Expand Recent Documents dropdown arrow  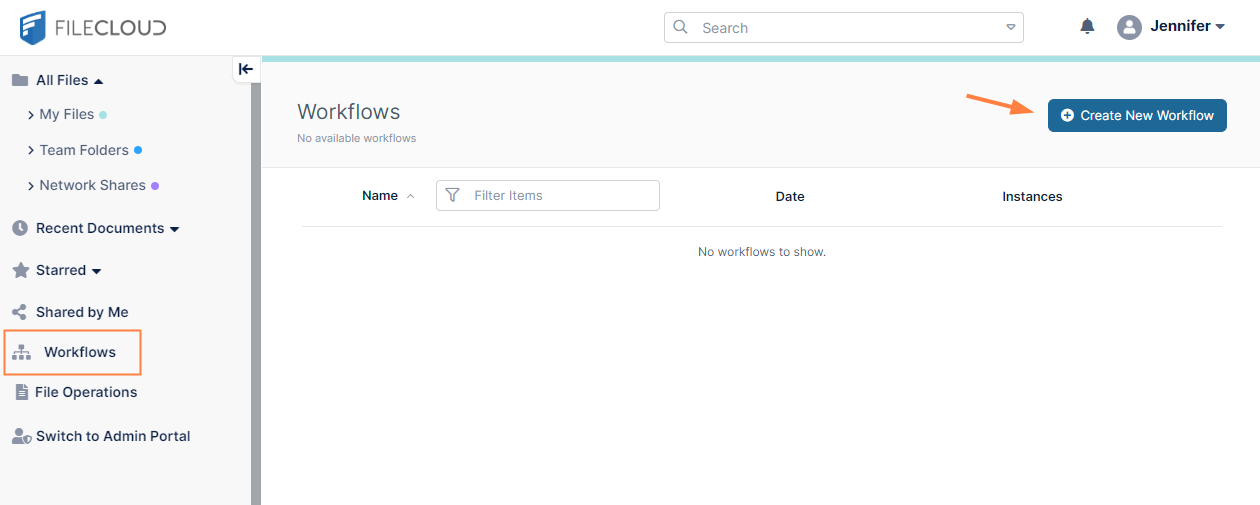point(174,229)
